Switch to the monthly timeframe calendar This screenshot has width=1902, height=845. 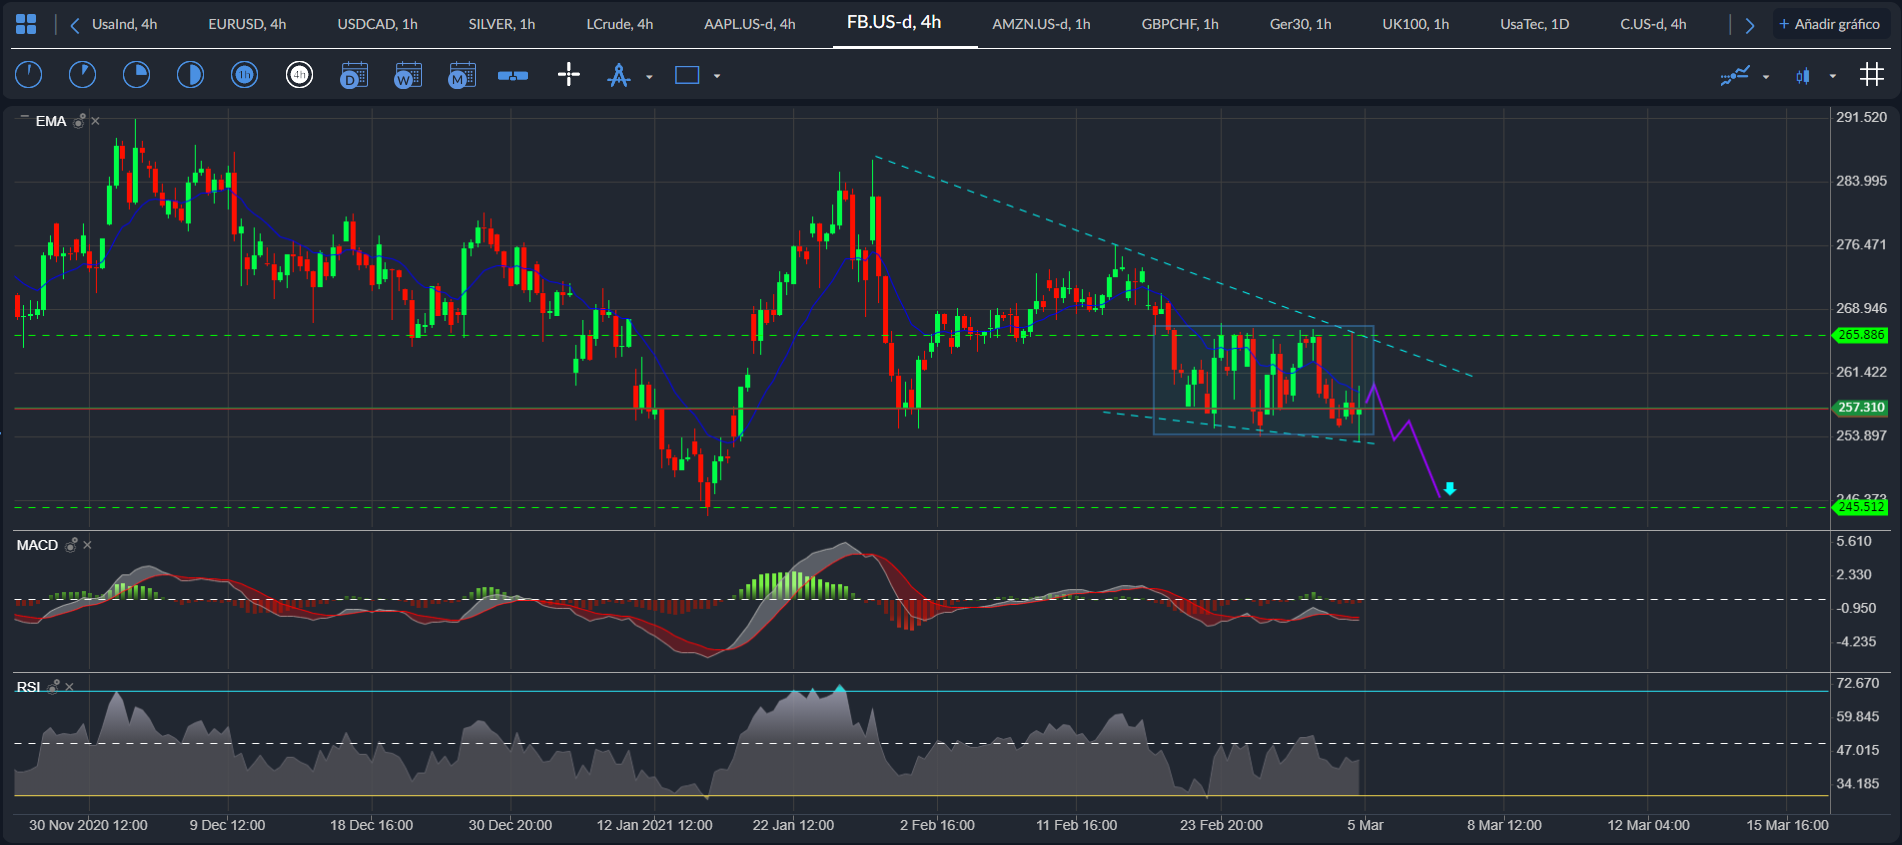462,75
